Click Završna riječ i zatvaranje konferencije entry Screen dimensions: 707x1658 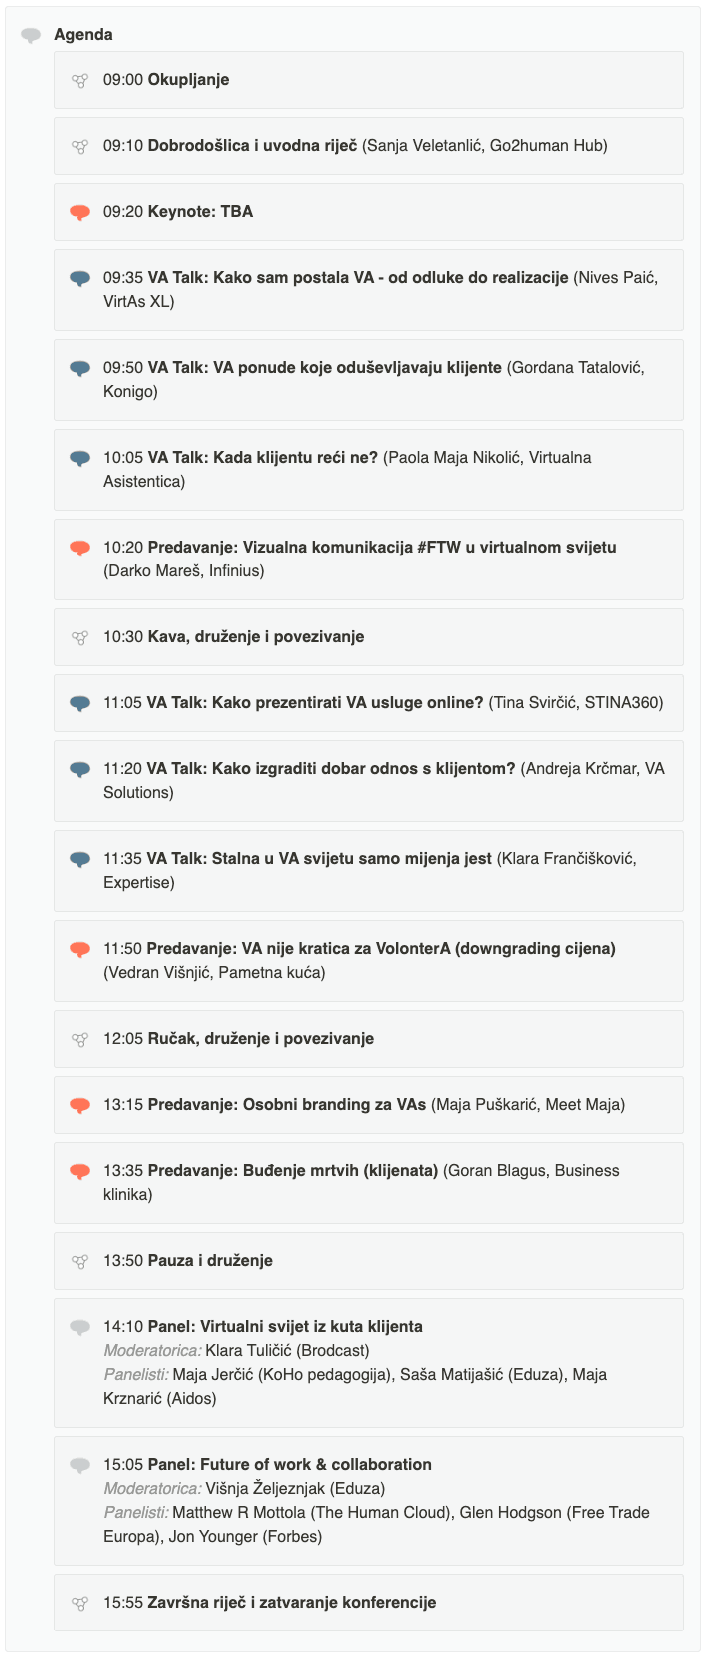click(292, 1603)
